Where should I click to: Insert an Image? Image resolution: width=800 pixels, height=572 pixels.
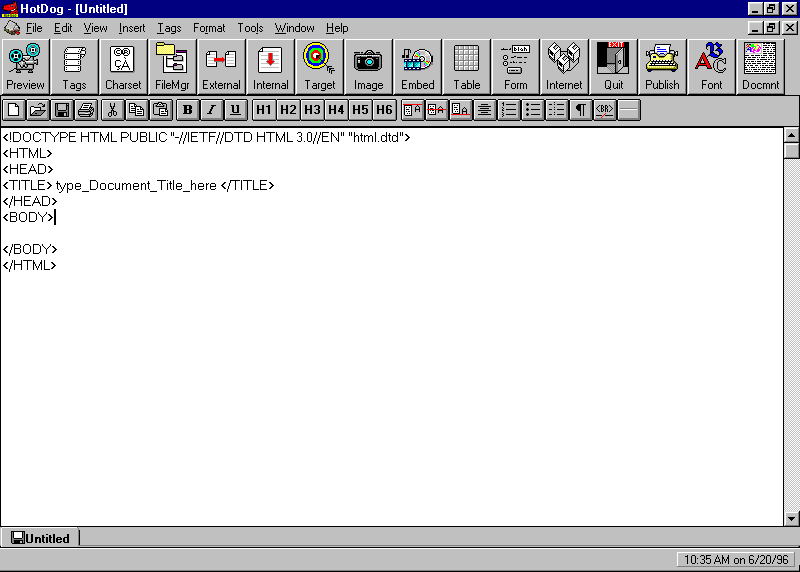[x=368, y=67]
